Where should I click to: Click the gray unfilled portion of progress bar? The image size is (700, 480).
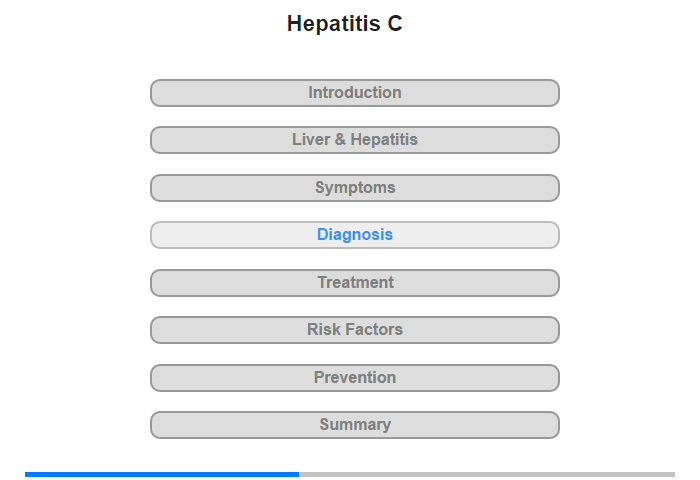pos(487,474)
